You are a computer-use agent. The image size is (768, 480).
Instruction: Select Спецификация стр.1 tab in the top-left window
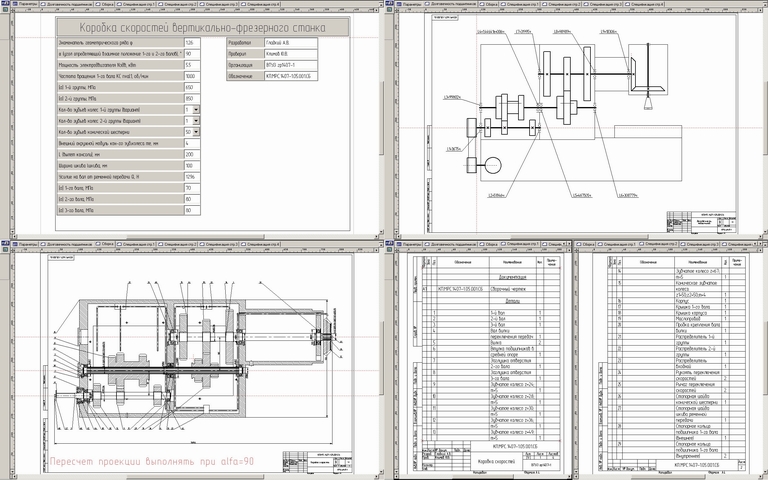(x=138, y=3)
